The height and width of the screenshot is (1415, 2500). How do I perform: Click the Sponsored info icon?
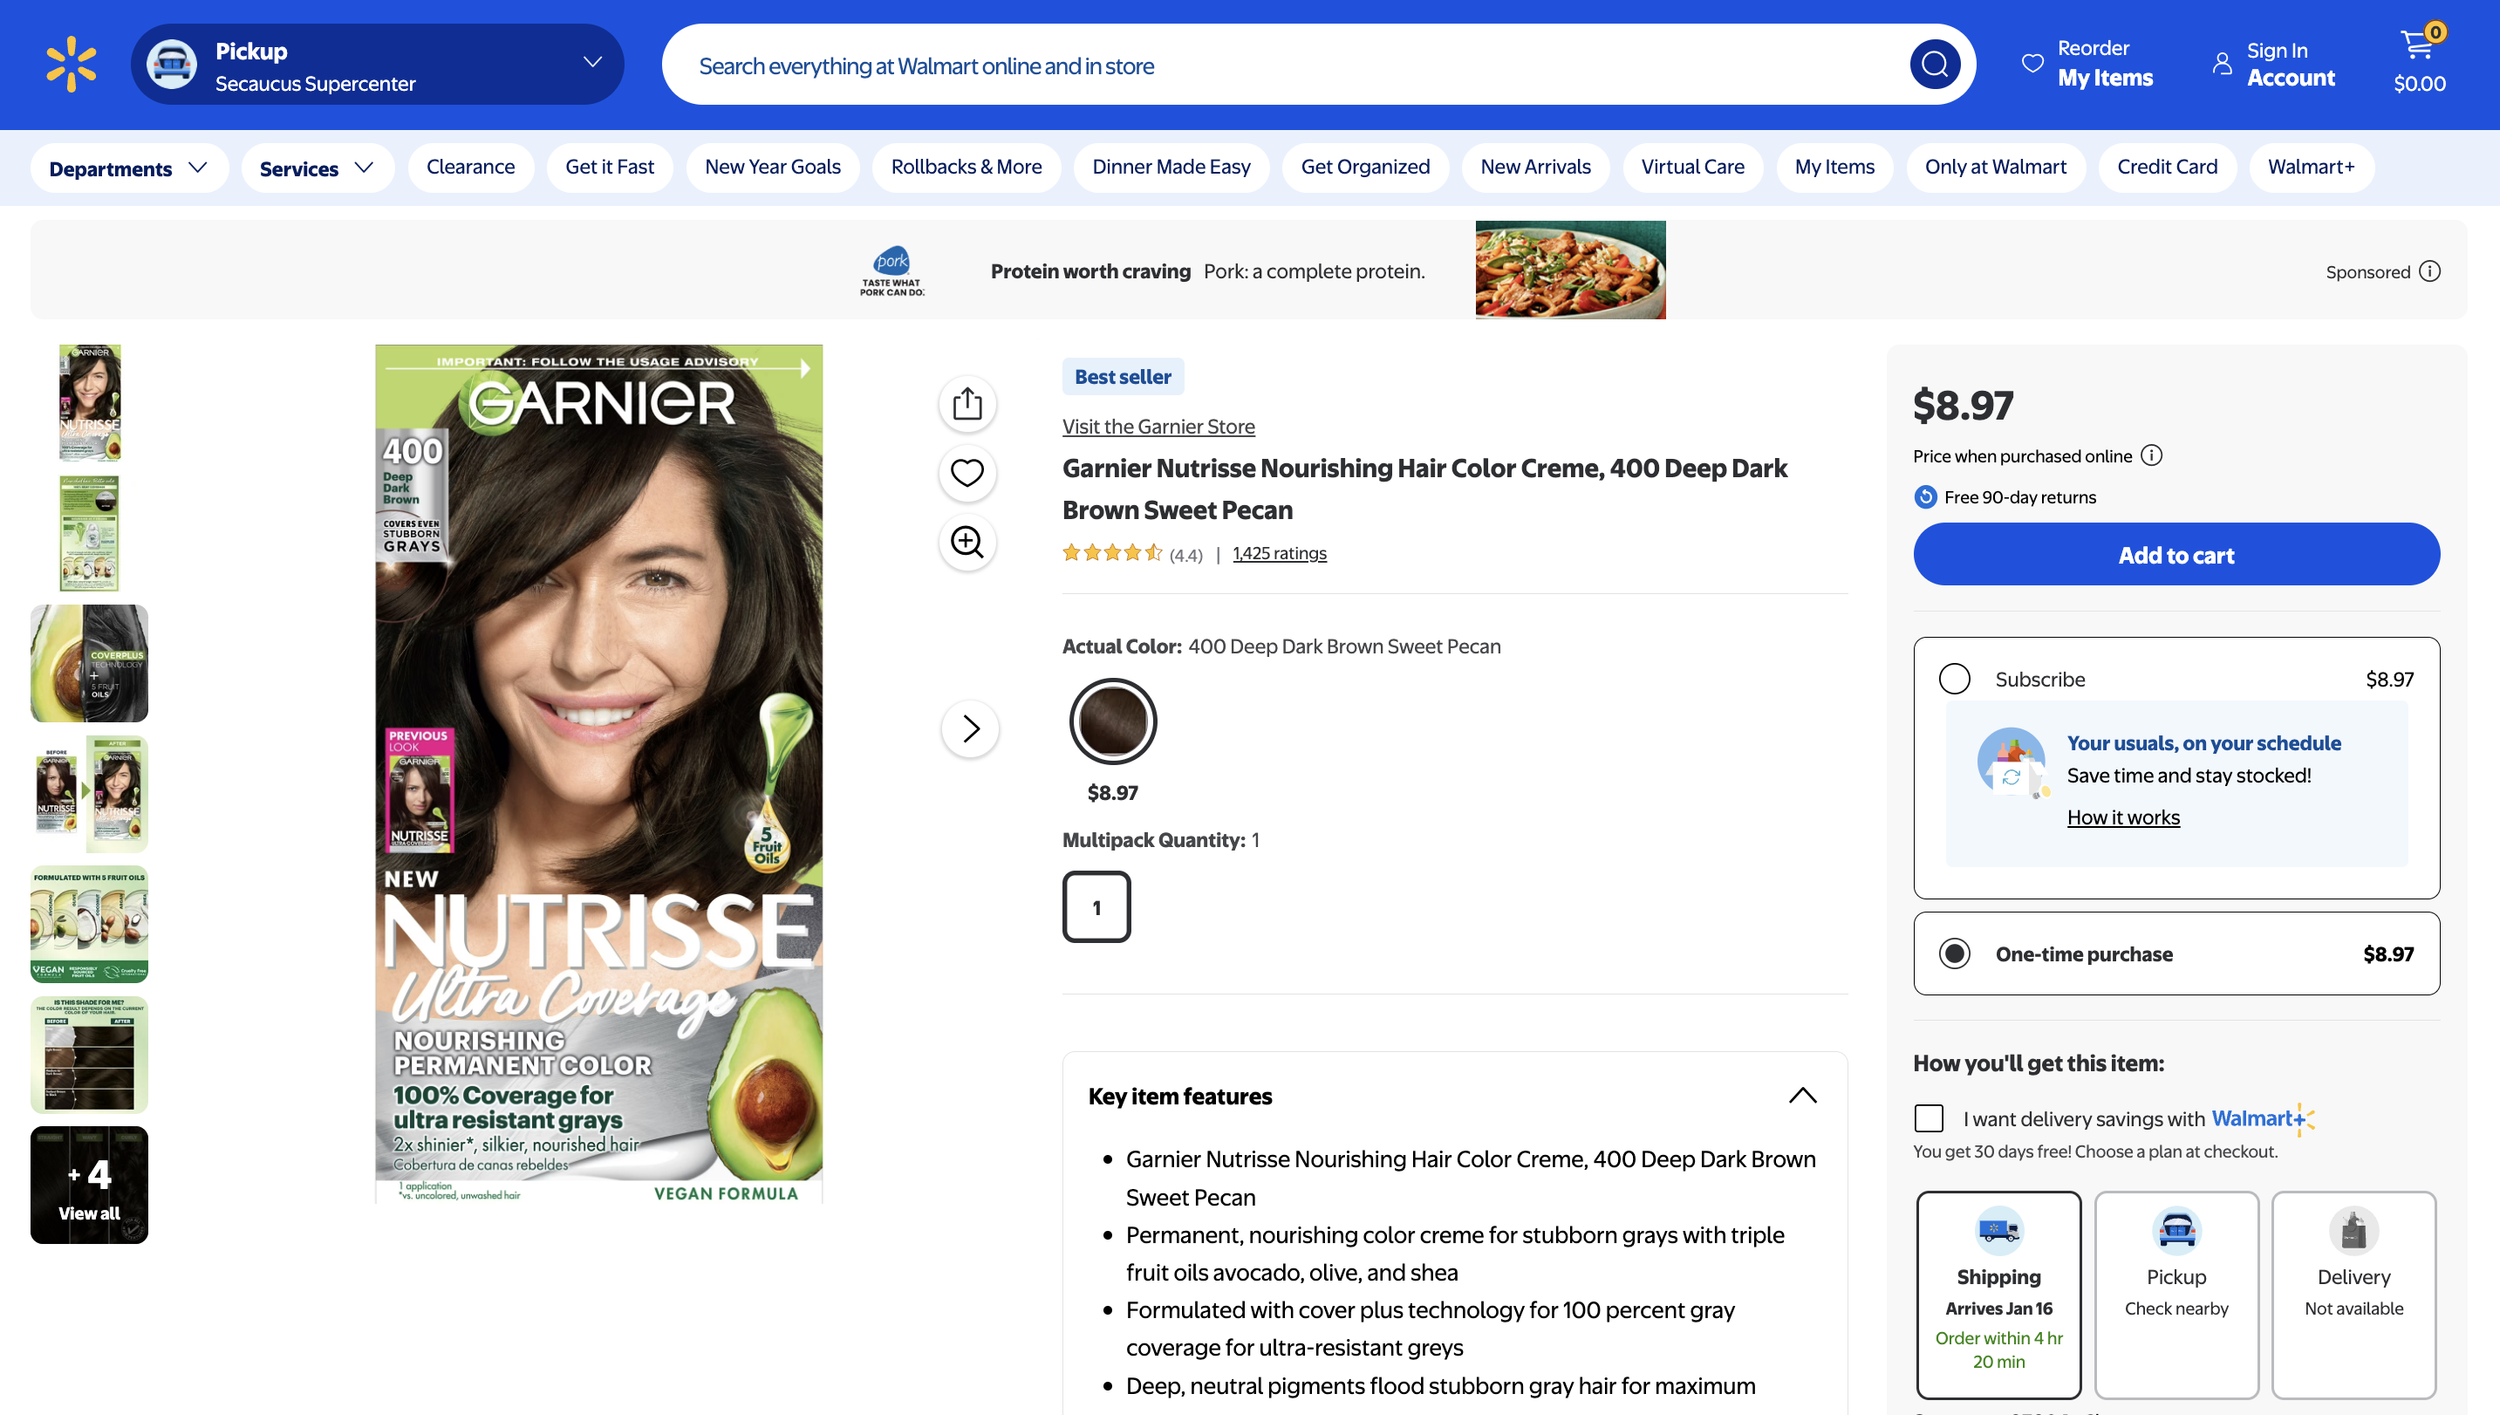coord(2430,271)
